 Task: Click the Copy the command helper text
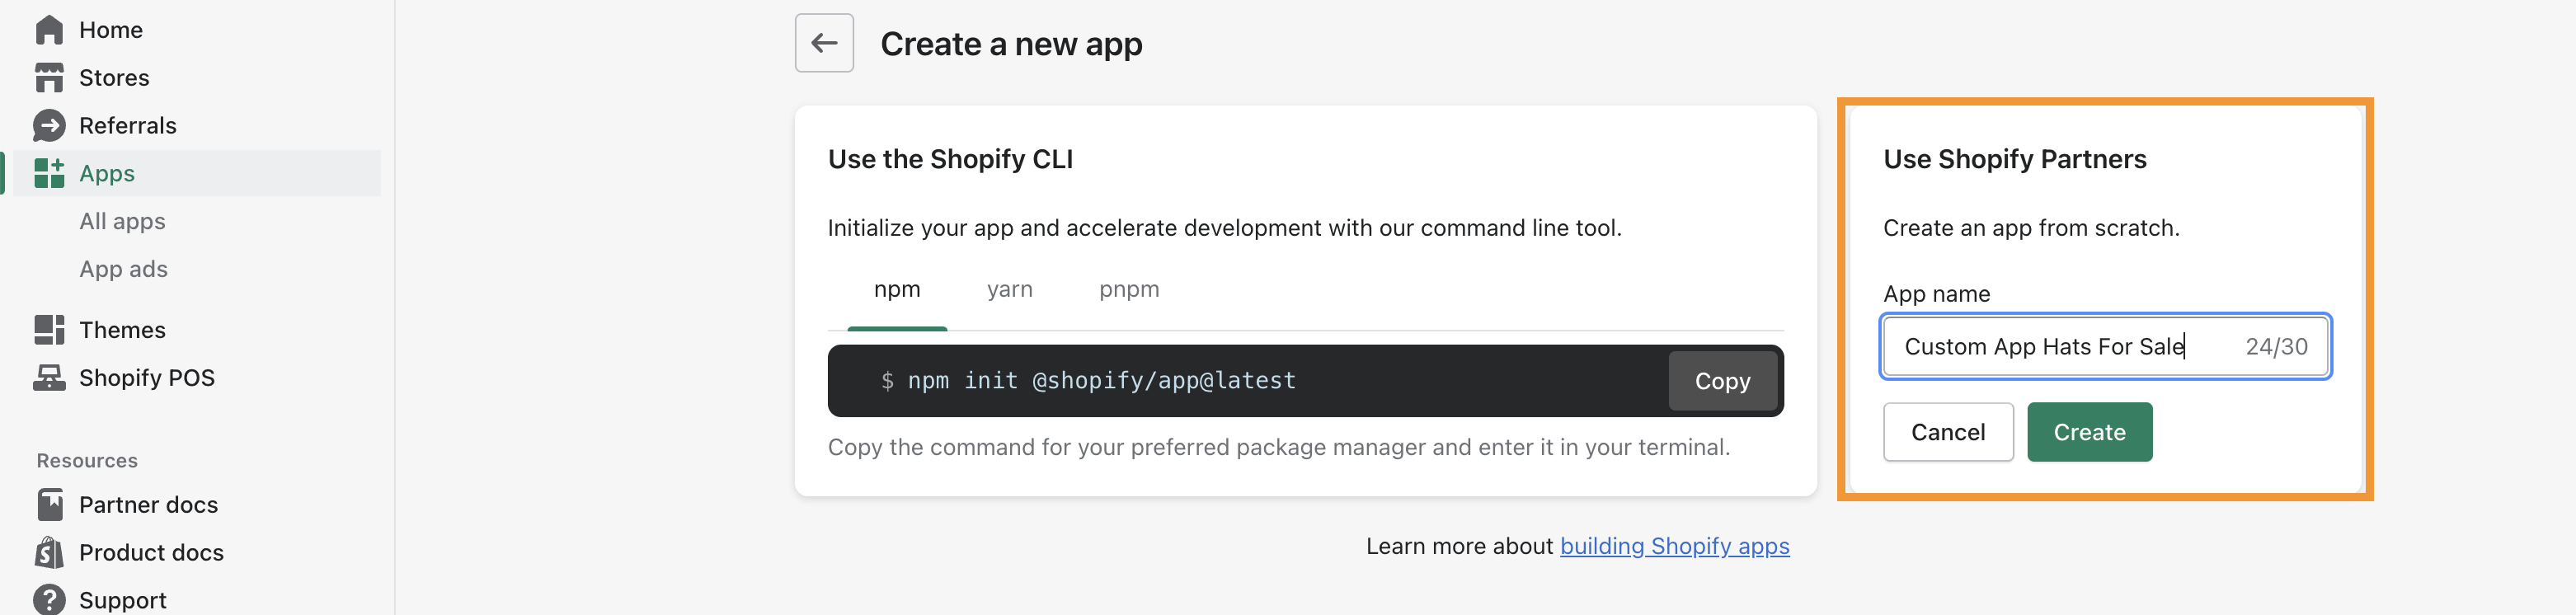pos(1278,447)
